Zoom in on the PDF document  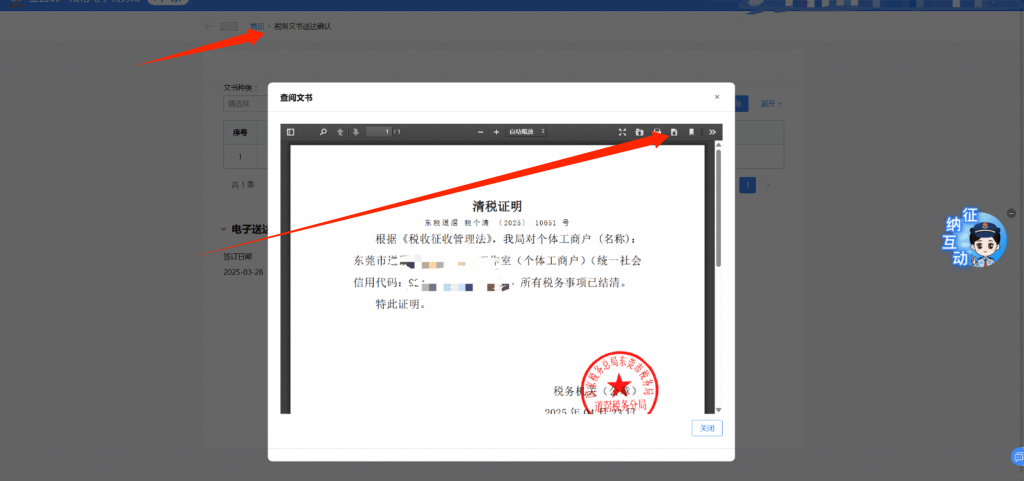tap(496, 132)
